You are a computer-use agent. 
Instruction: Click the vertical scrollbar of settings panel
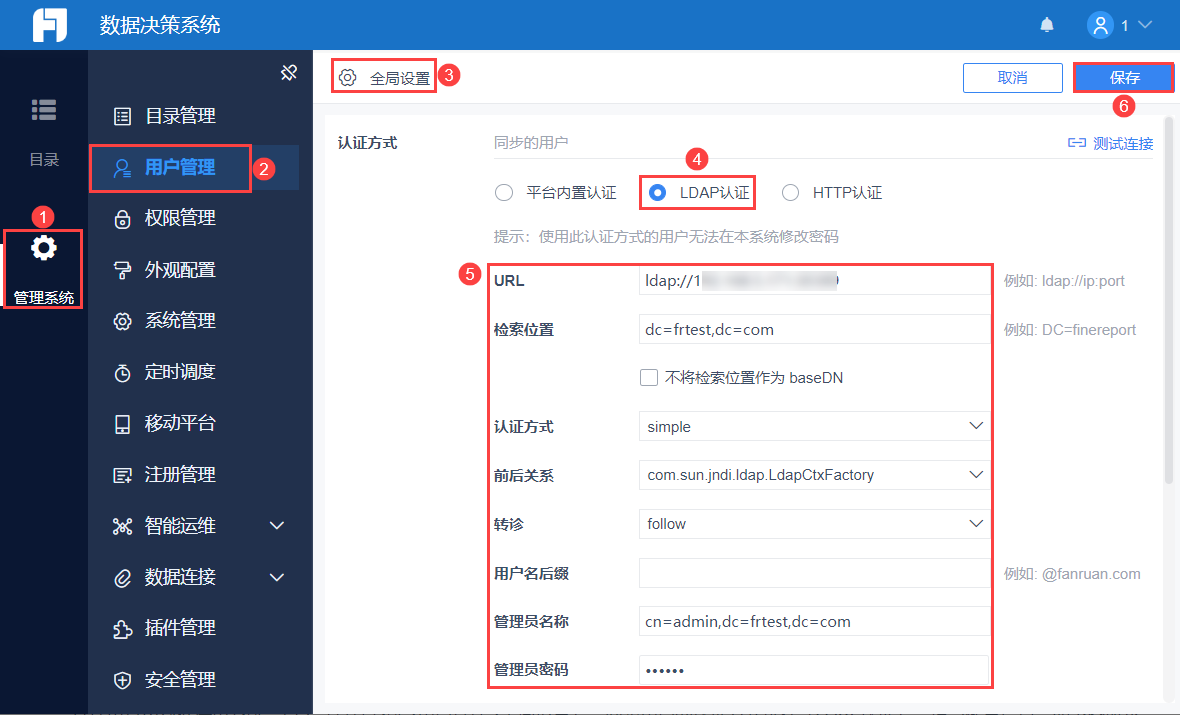[1169, 300]
